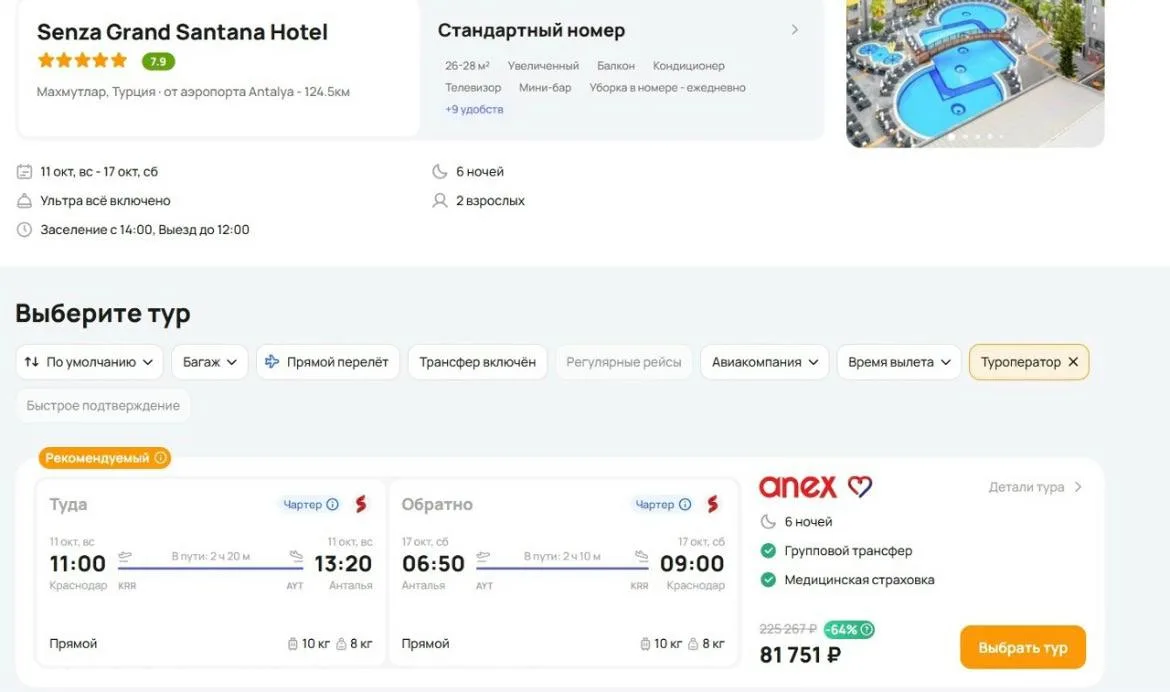This screenshot has height=692, width=1170.
Task: Click the -64% discount info badge
Action: coord(849,629)
